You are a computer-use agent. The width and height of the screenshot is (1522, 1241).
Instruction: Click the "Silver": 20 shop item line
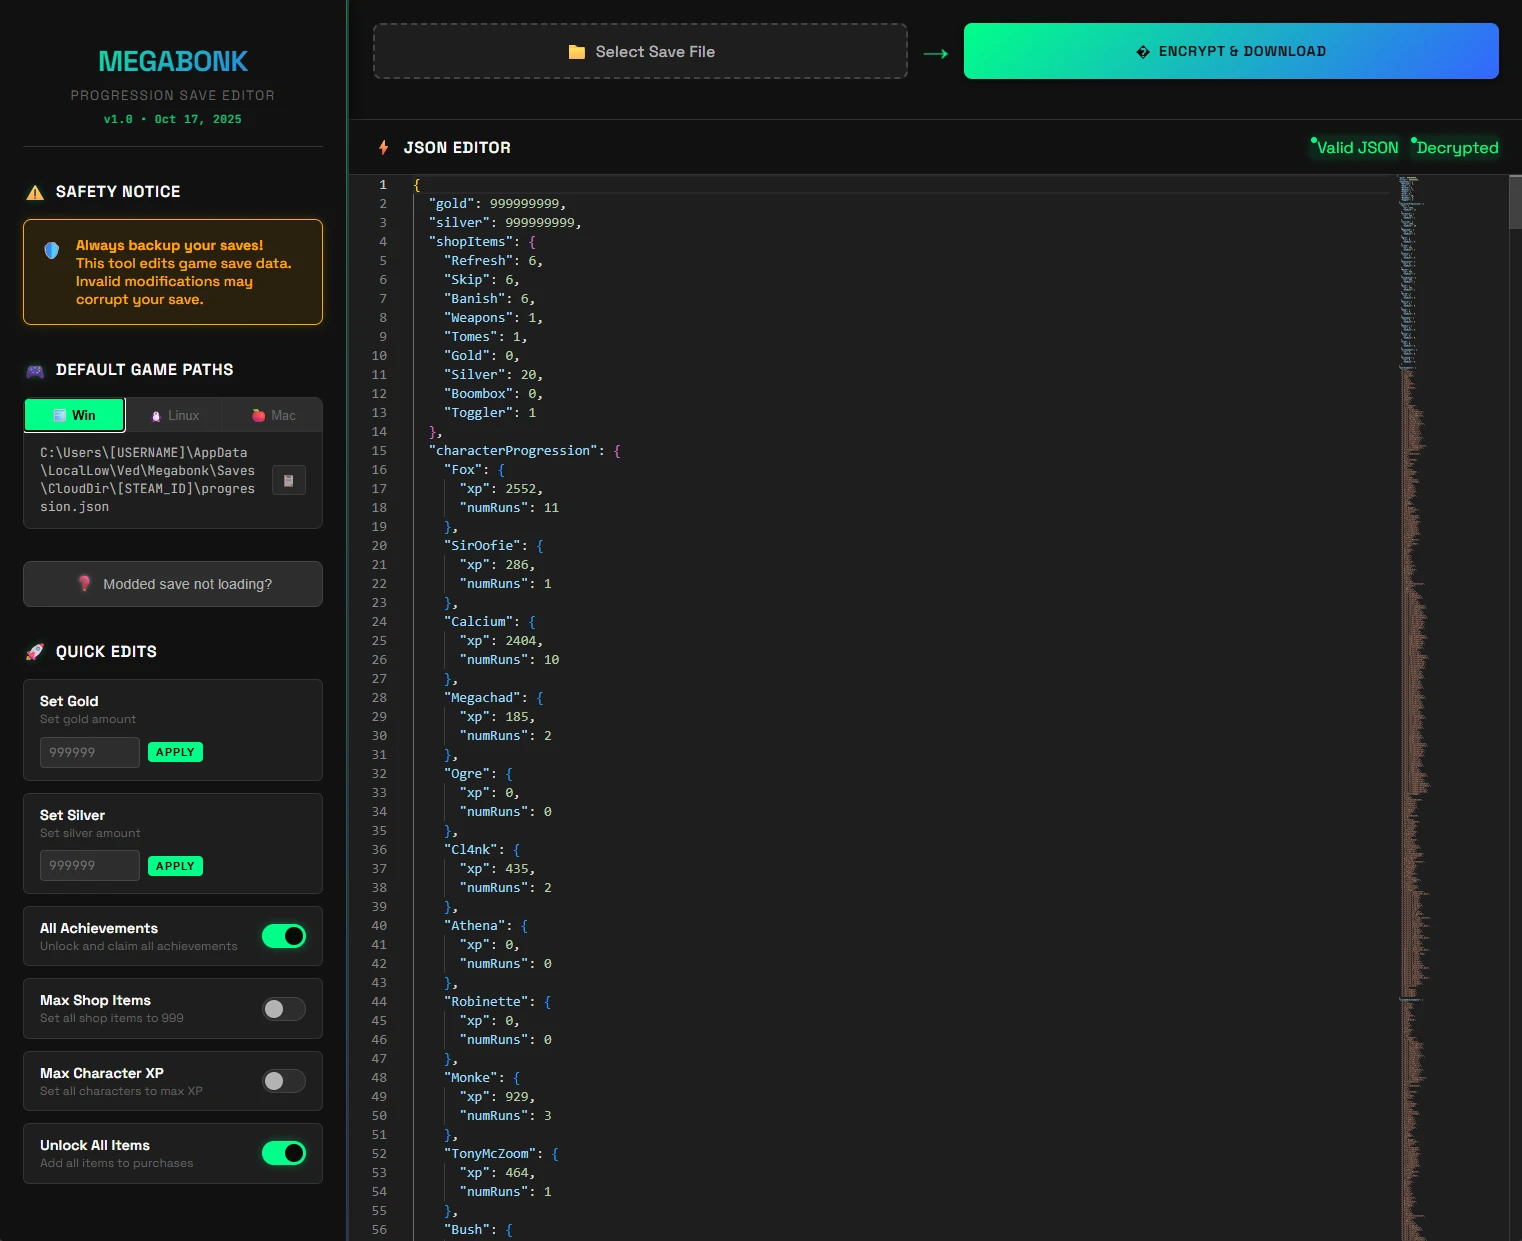(x=493, y=375)
